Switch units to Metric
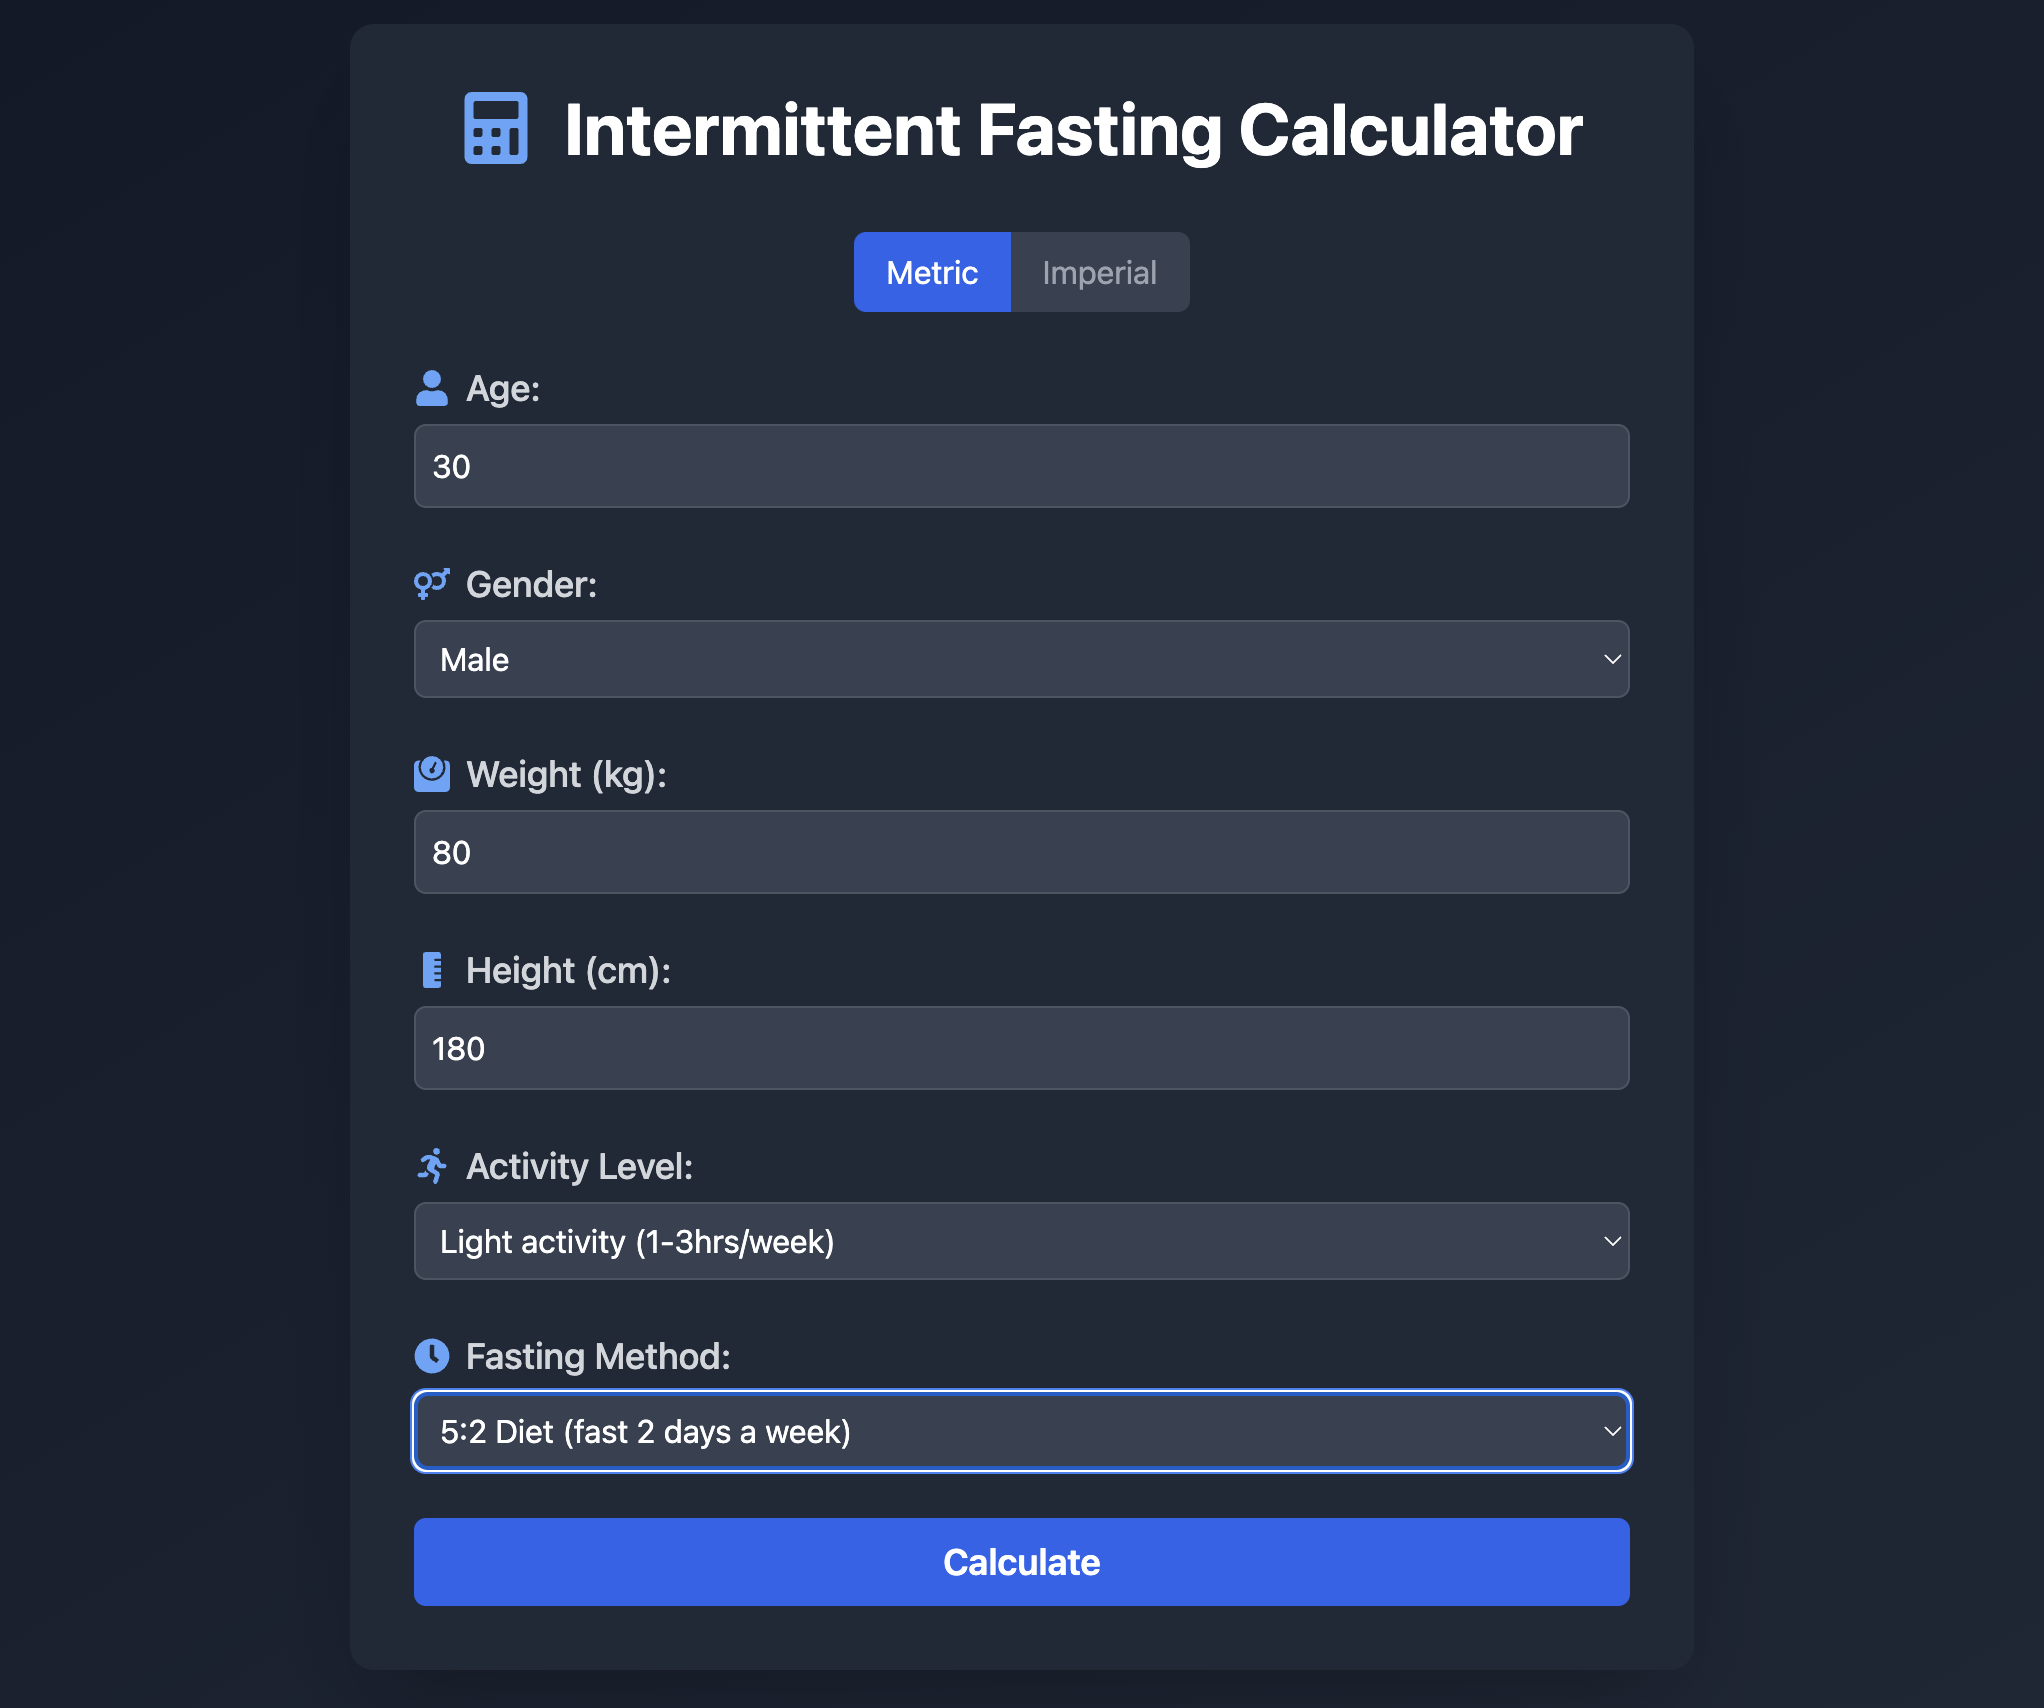This screenshot has width=2044, height=1708. point(932,272)
